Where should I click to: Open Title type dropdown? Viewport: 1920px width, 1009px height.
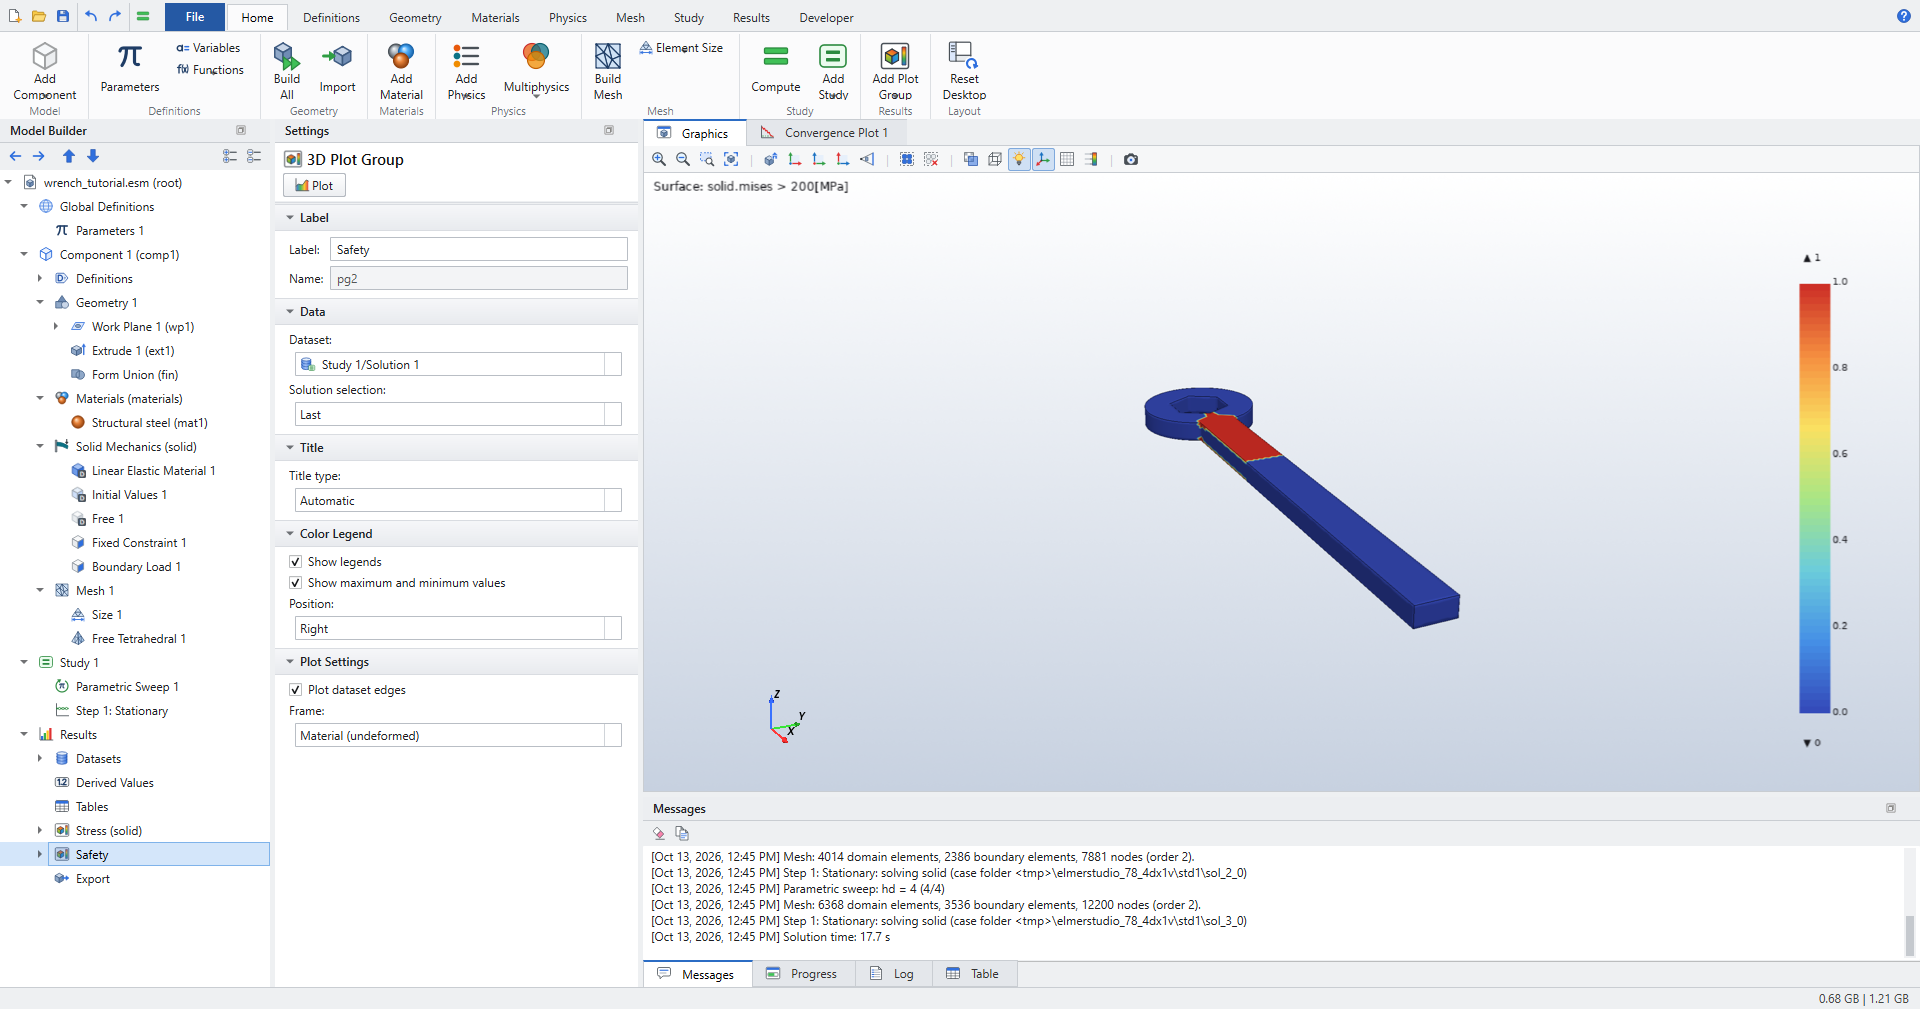[x=458, y=500]
